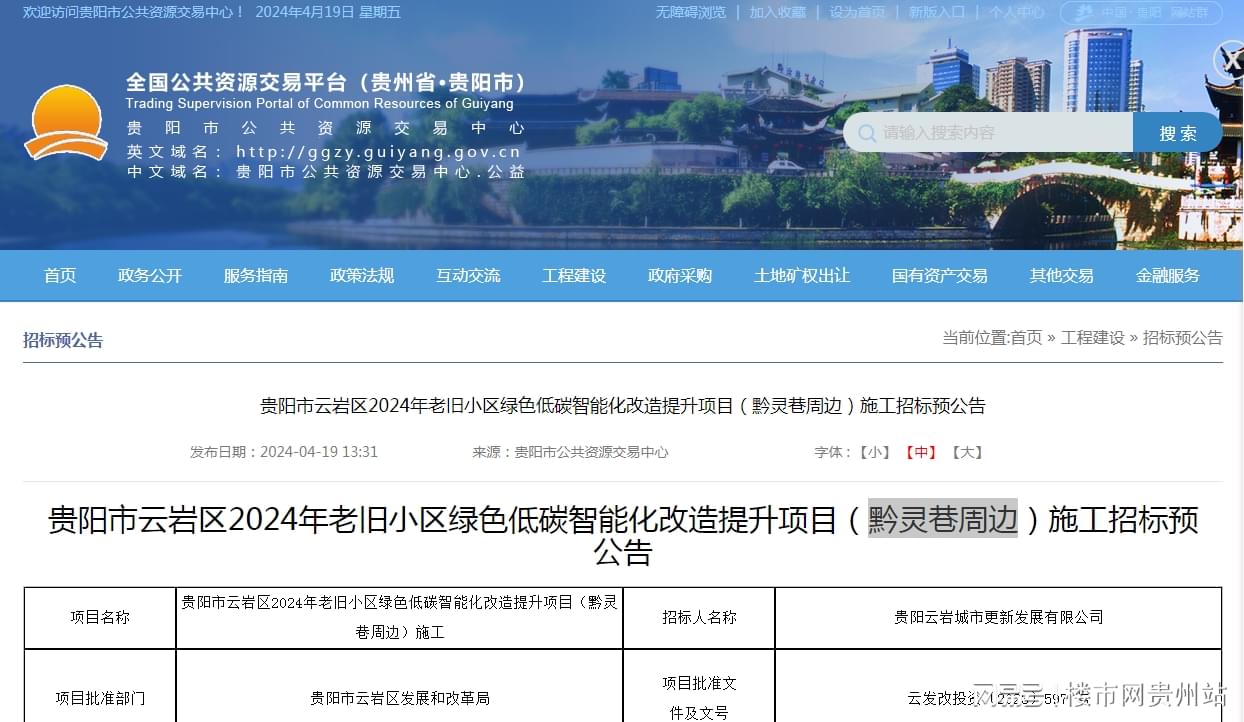This screenshot has width=1244, height=722.
Task: Go to 个人中心
Action: pyautogui.click(x=1017, y=12)
